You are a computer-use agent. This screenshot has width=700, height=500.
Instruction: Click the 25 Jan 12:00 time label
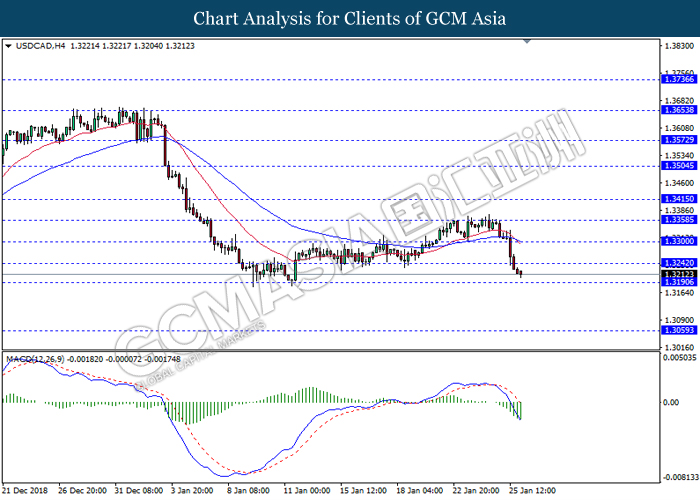point(532,491)
